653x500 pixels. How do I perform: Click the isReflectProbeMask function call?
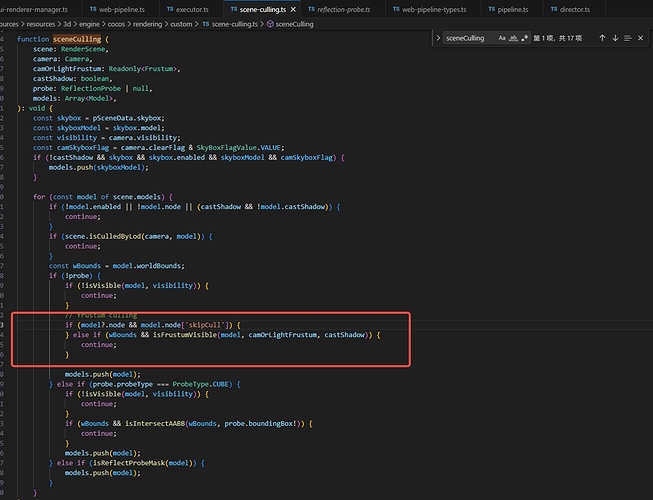coord(130,463)
